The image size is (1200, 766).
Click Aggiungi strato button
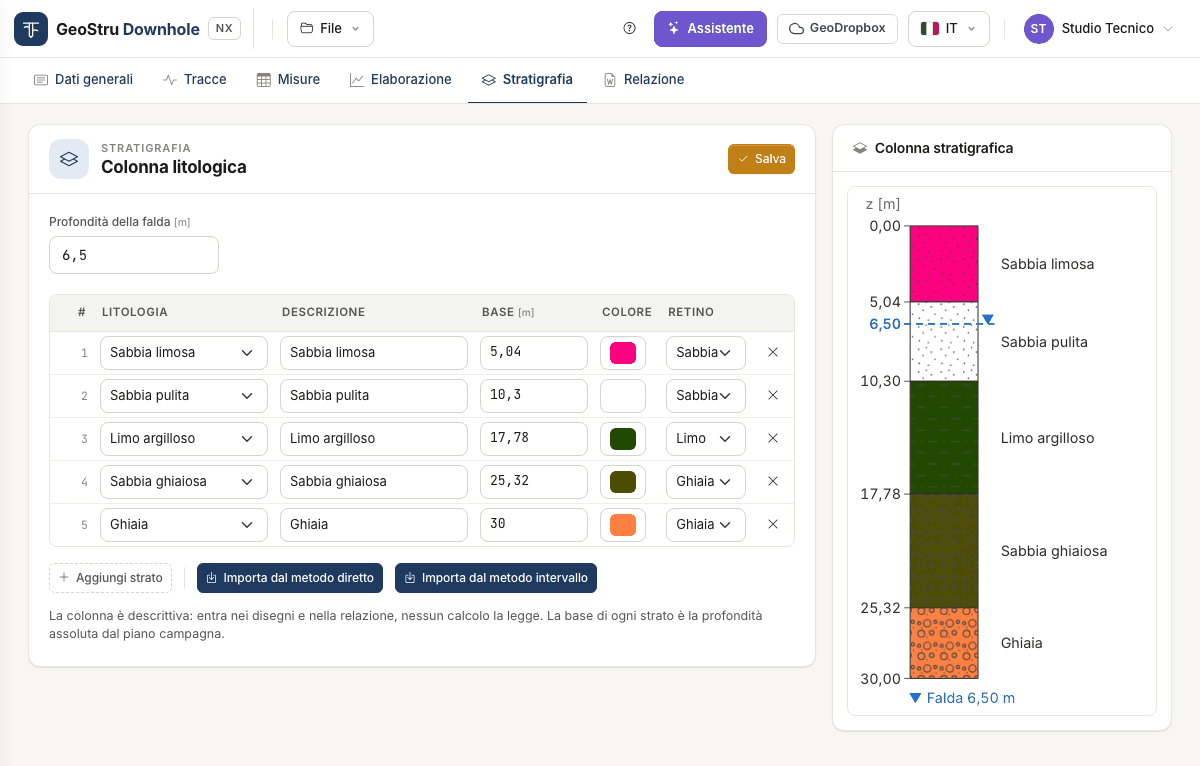point(111,578)
